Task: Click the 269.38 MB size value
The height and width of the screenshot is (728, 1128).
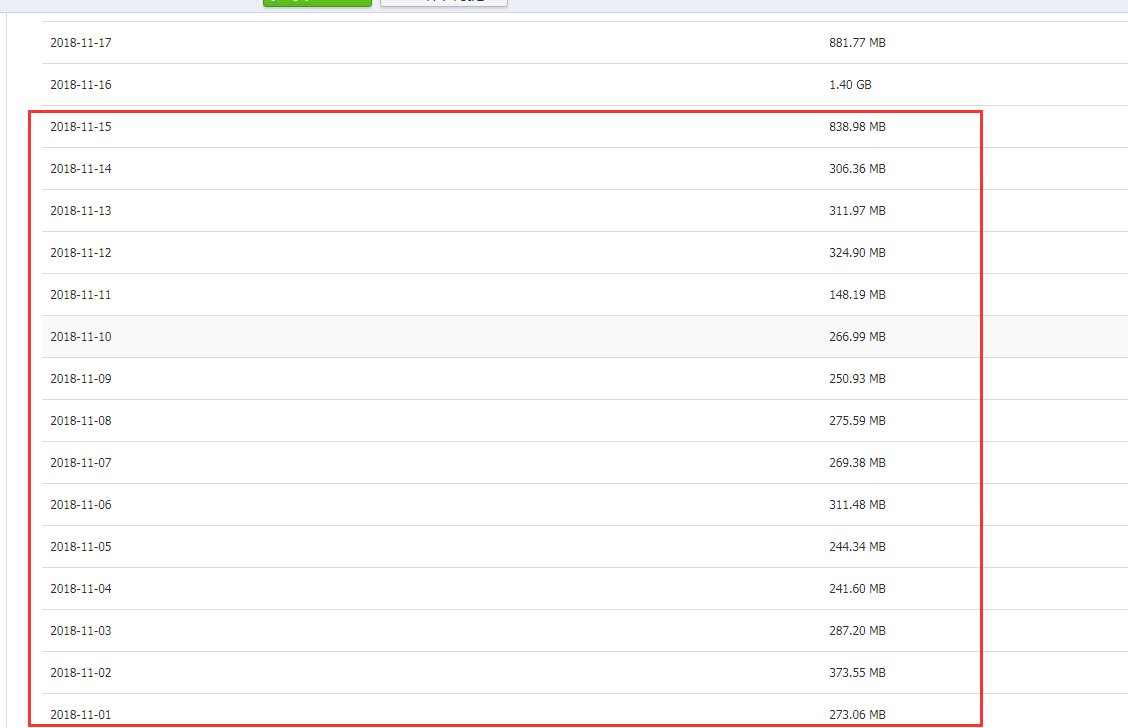Action: (857, 463)
